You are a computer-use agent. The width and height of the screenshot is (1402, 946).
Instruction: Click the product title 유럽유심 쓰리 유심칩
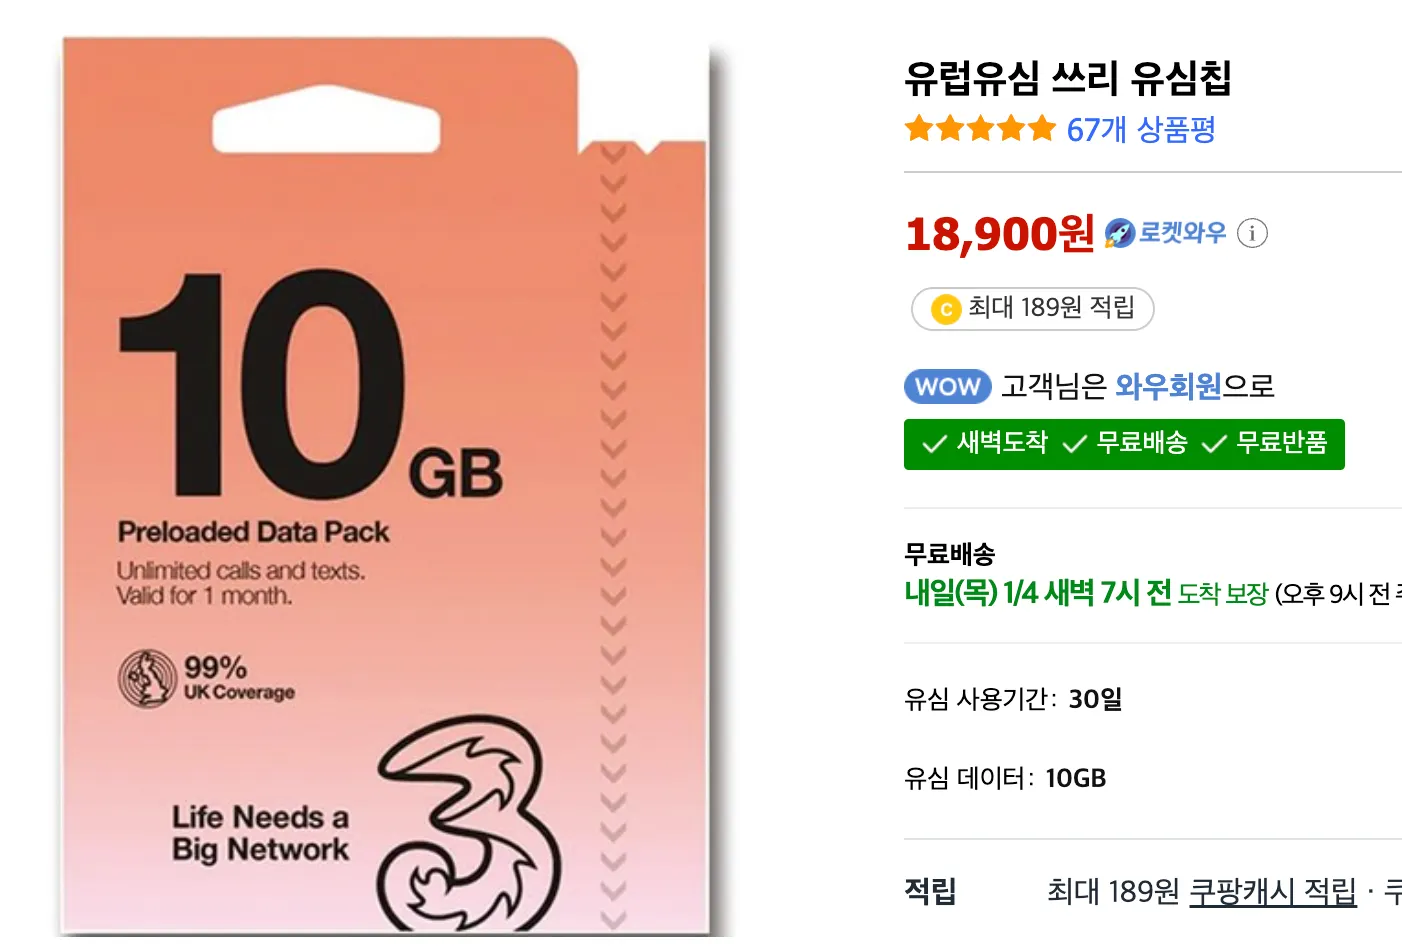(1067, 78)
